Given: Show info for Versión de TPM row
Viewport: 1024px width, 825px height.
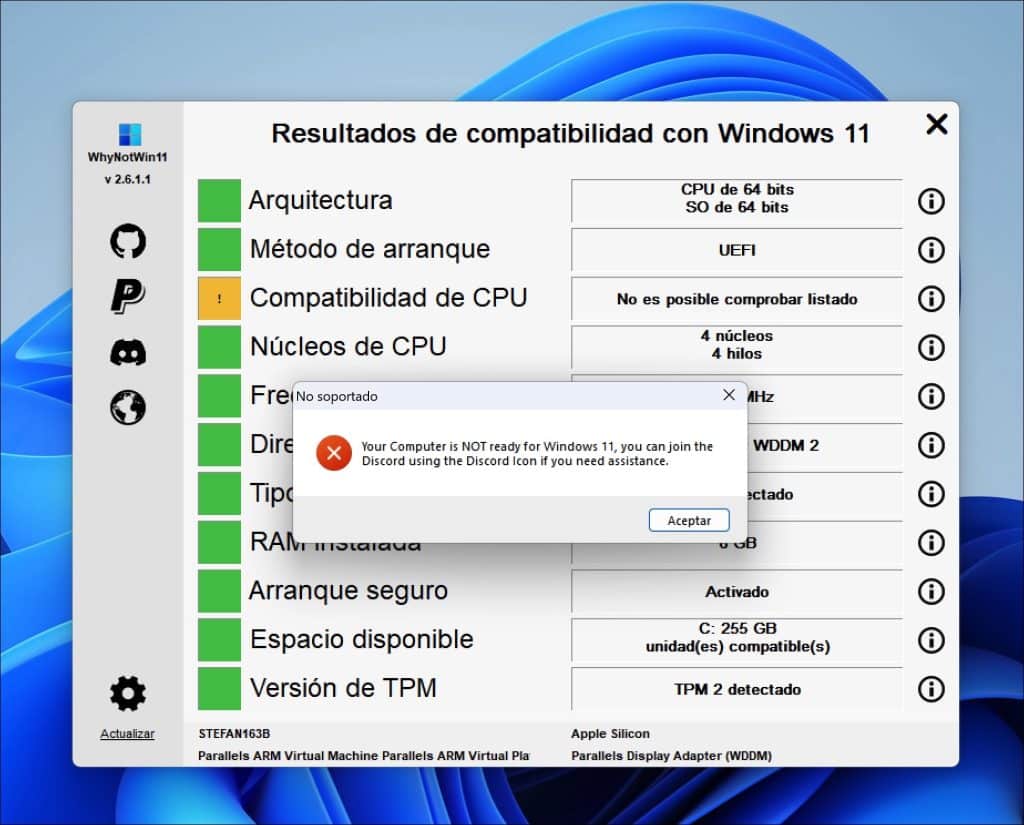Looking at the screenshot, I should tap(931, 688).
